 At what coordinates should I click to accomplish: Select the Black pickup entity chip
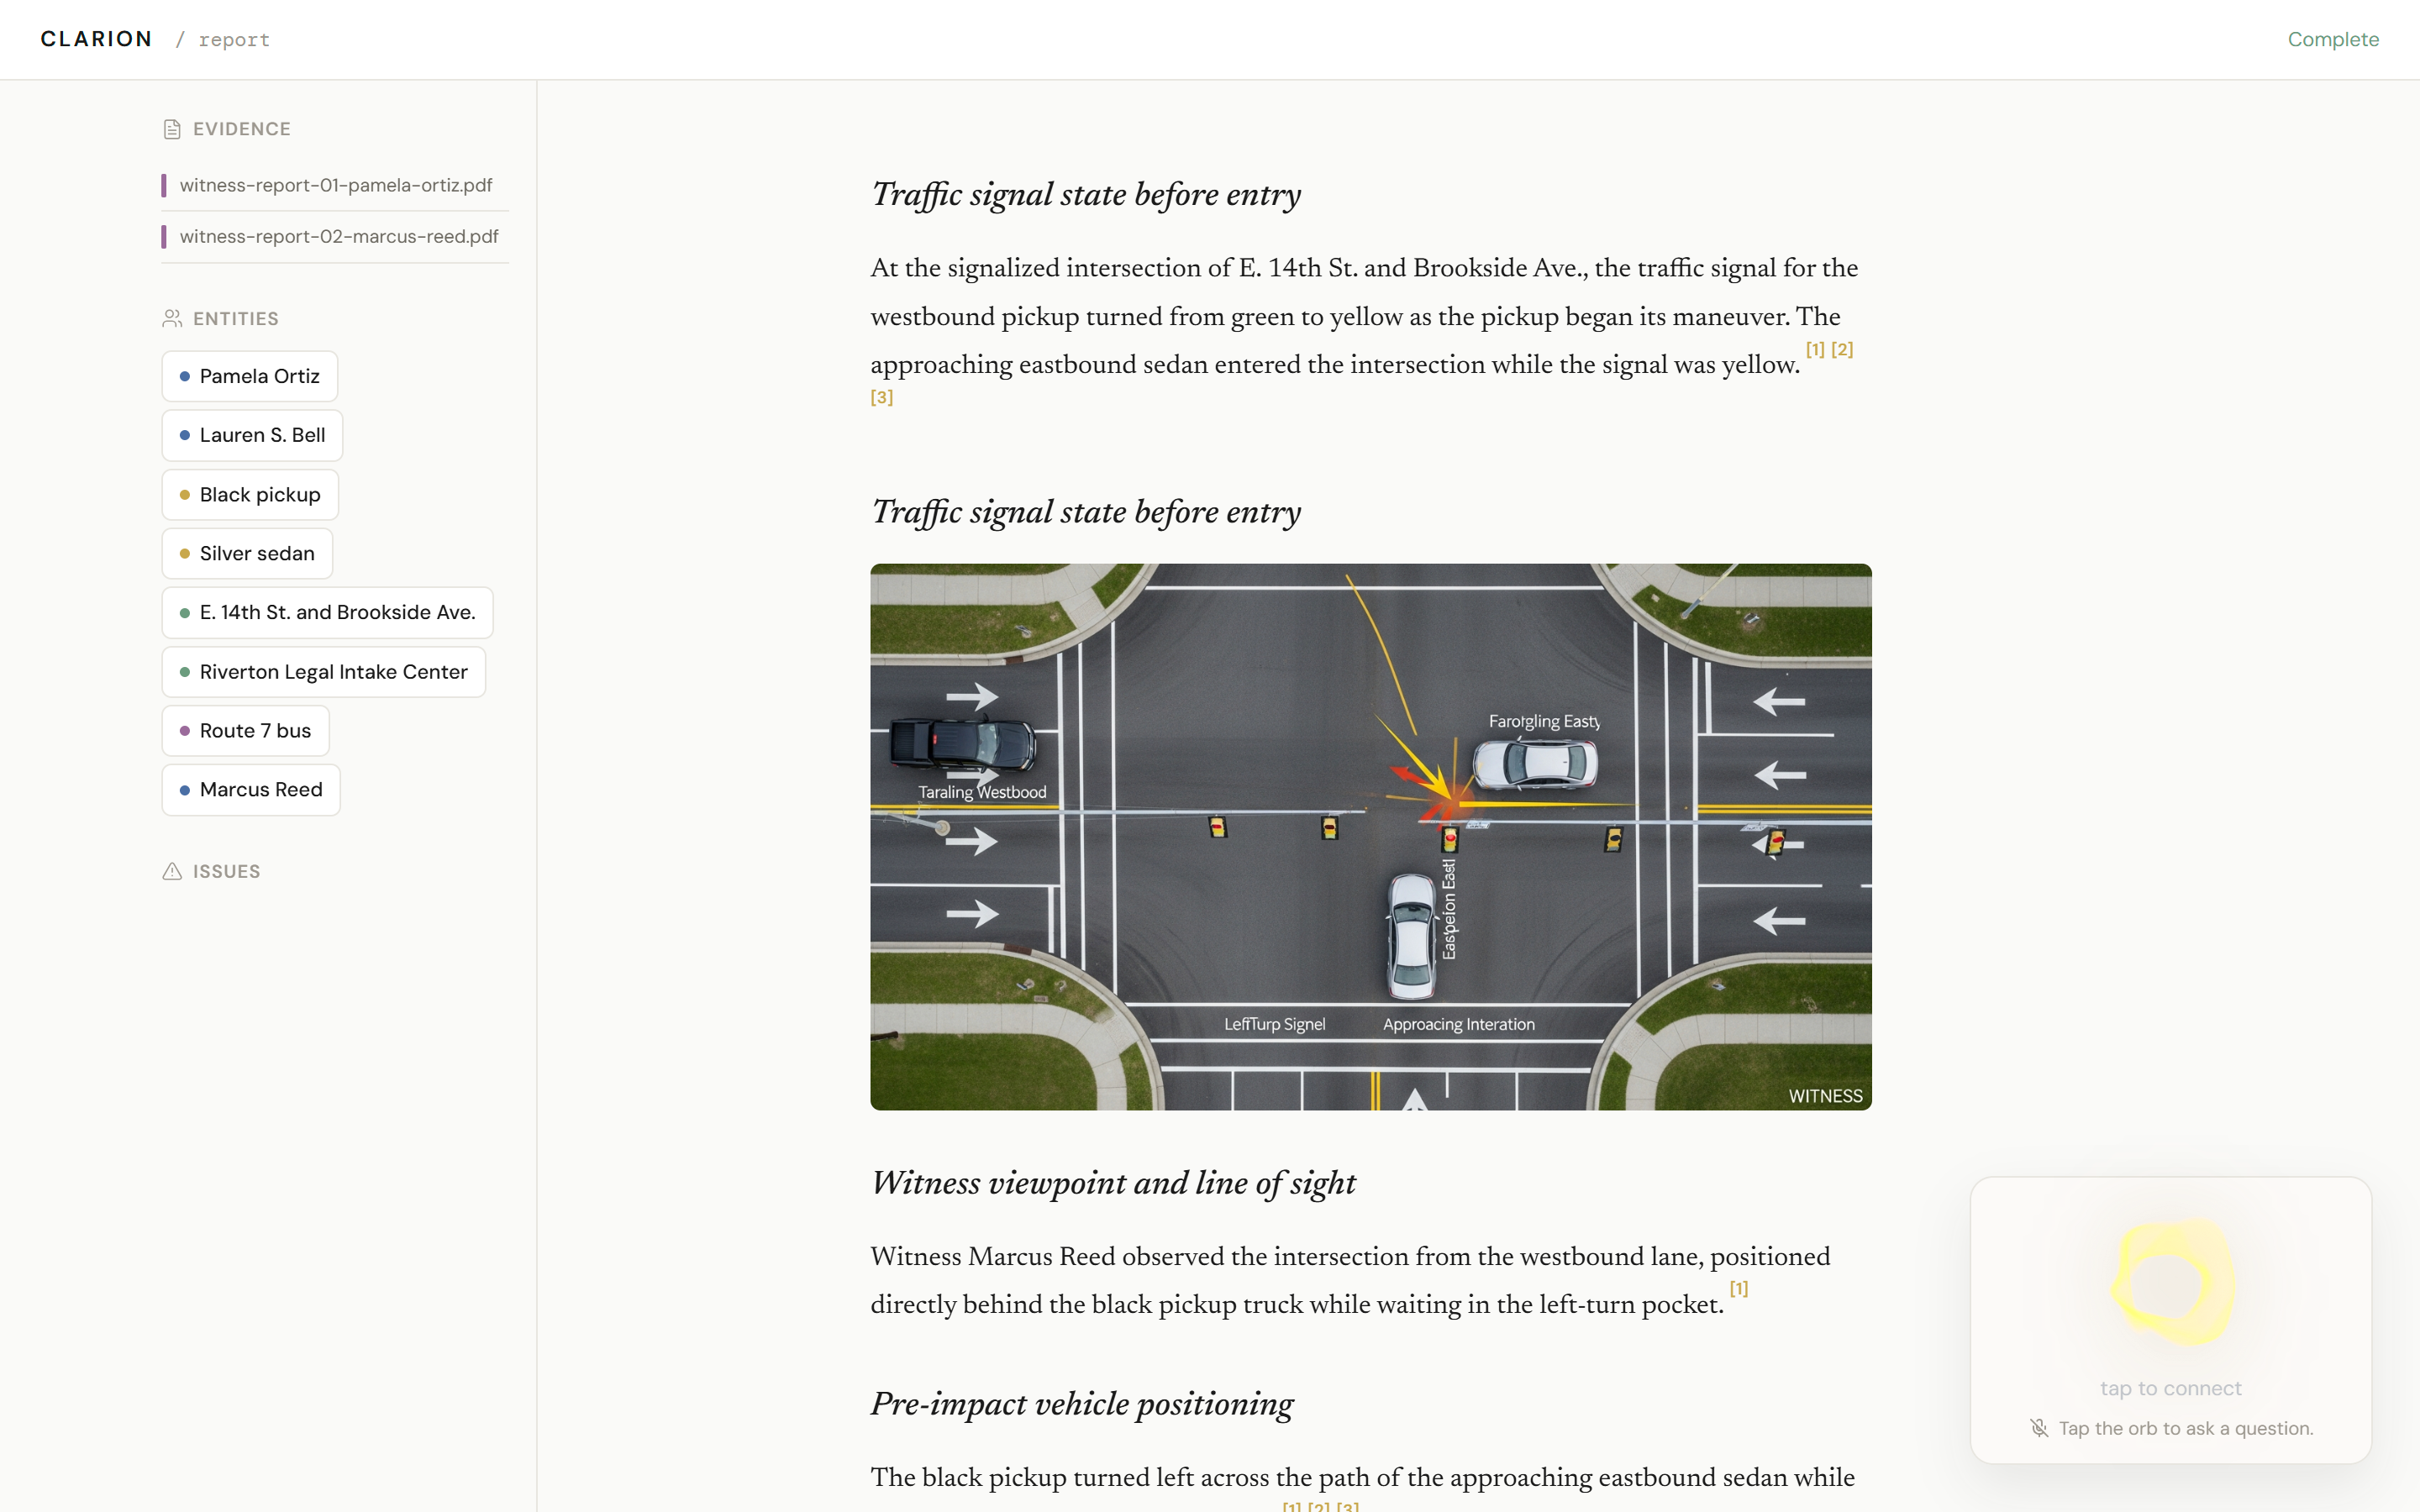pos(250,495)
